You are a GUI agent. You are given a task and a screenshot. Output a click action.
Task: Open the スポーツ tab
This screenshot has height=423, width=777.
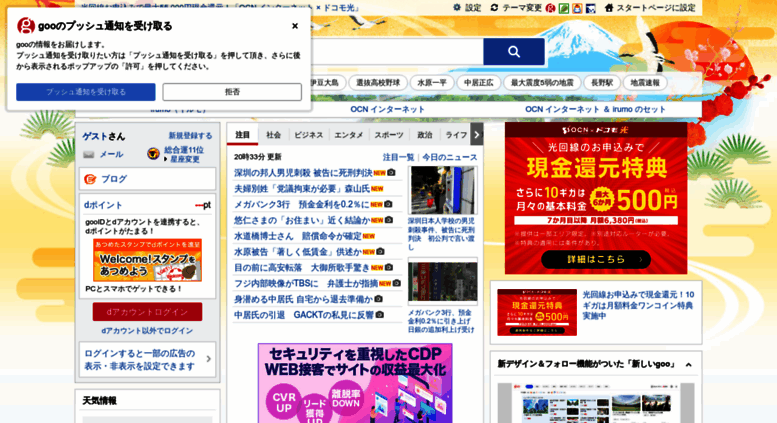point(389,135)
